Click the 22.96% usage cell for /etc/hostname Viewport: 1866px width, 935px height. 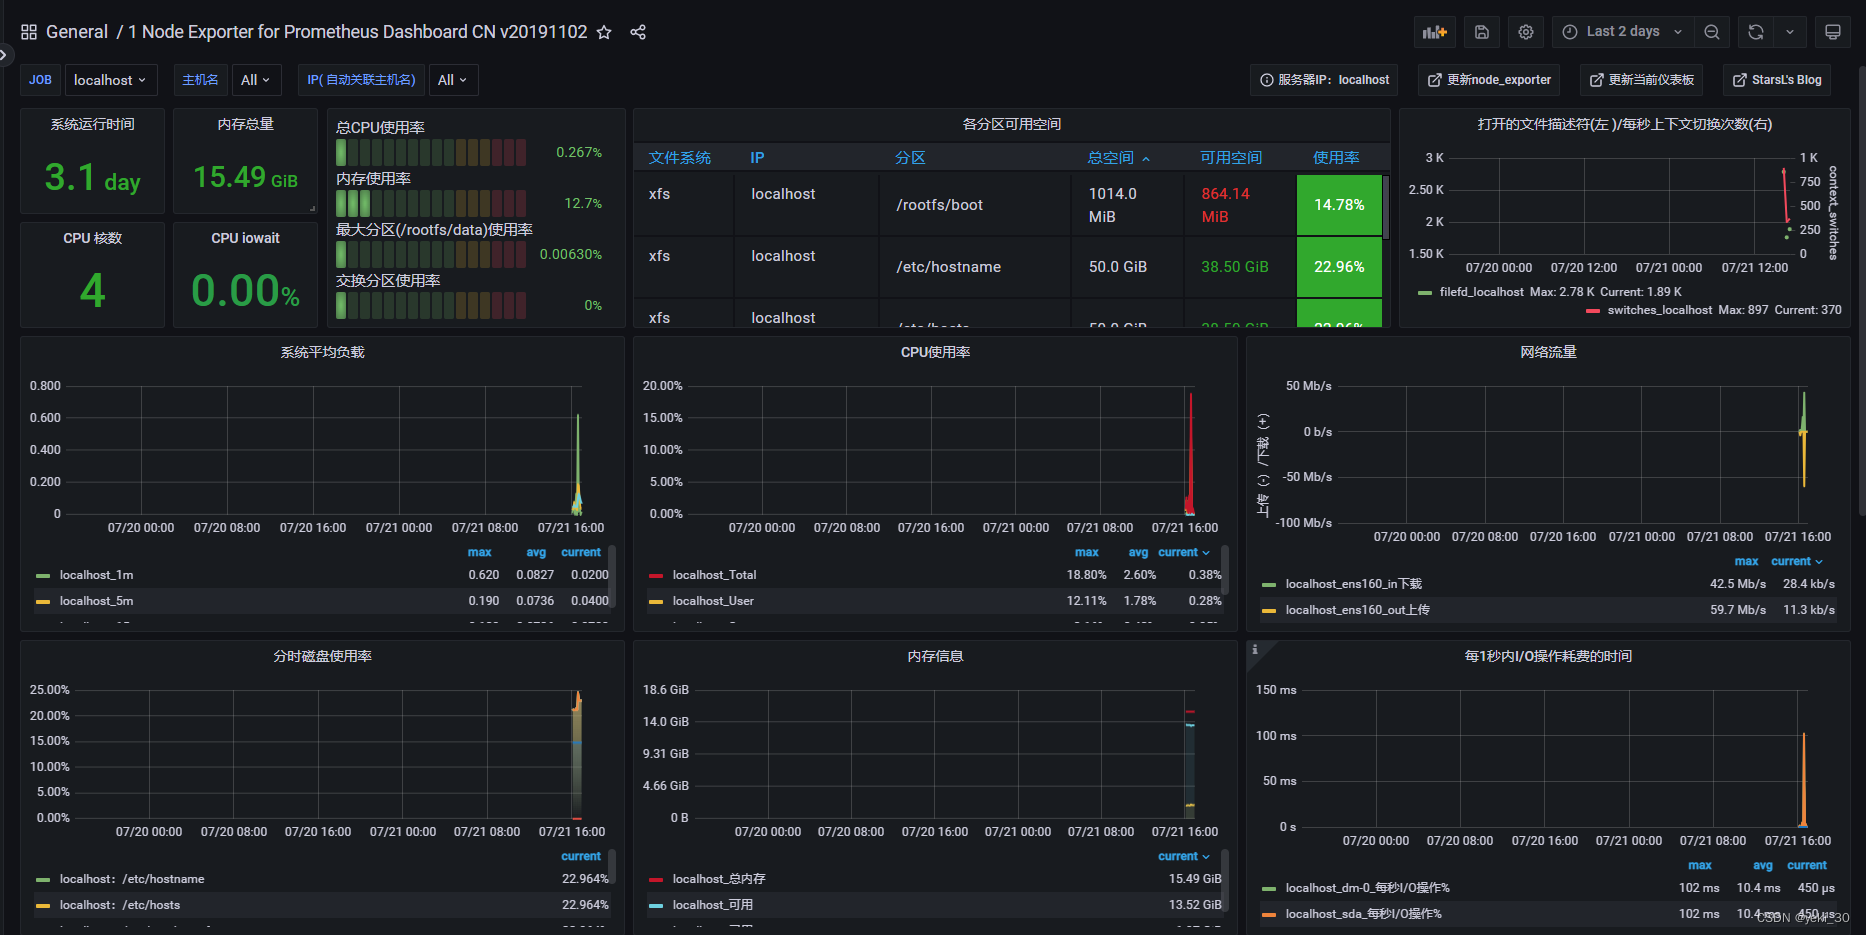[1339, 267]
